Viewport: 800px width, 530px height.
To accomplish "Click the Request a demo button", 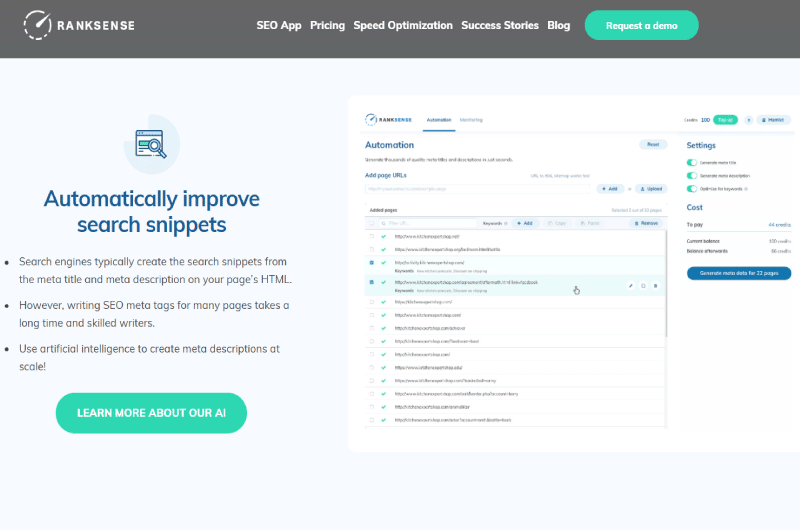I will [x=641, y=26].
